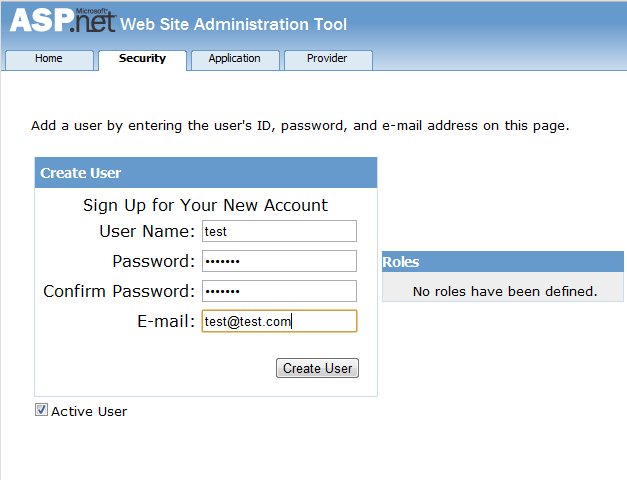Image resolution: width=627 pixels, height=480 pixels.
Task: Click the E-mail address field
Action: (279, 321)
